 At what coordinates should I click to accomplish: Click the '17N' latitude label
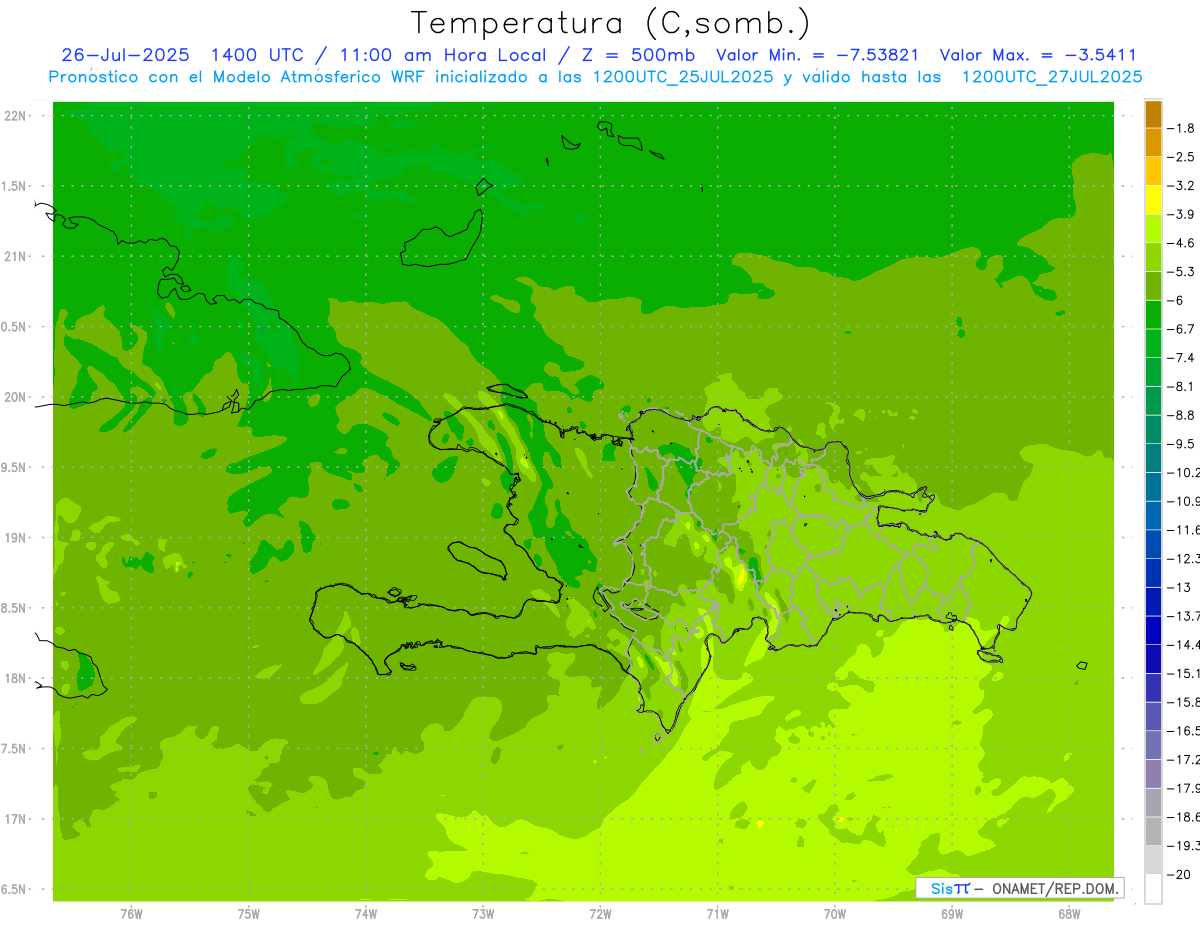14,819
